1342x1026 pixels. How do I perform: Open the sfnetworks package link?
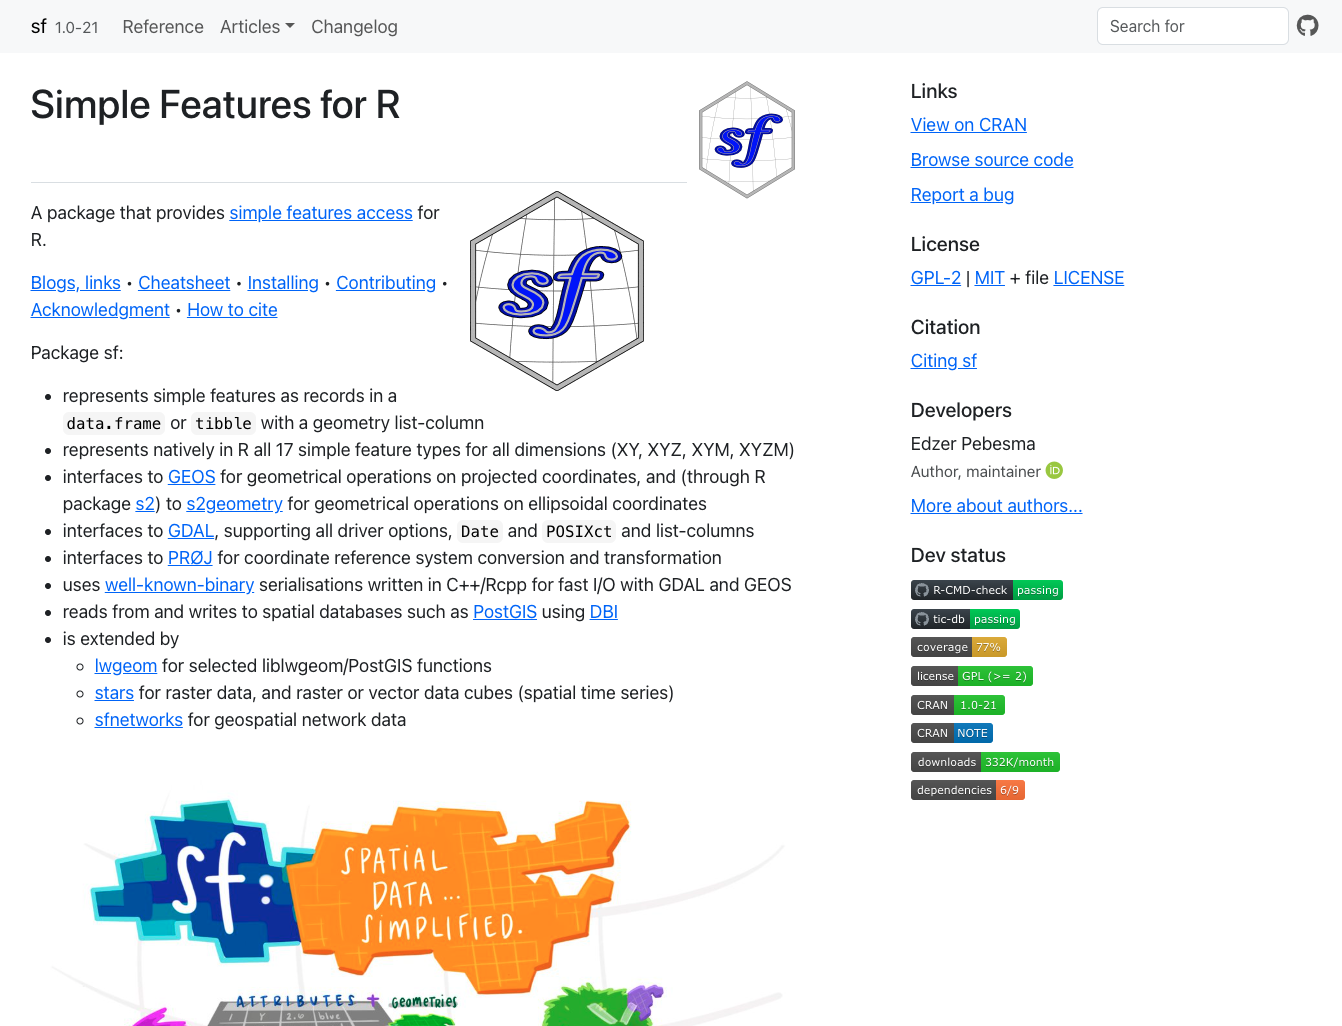point(138,720)
